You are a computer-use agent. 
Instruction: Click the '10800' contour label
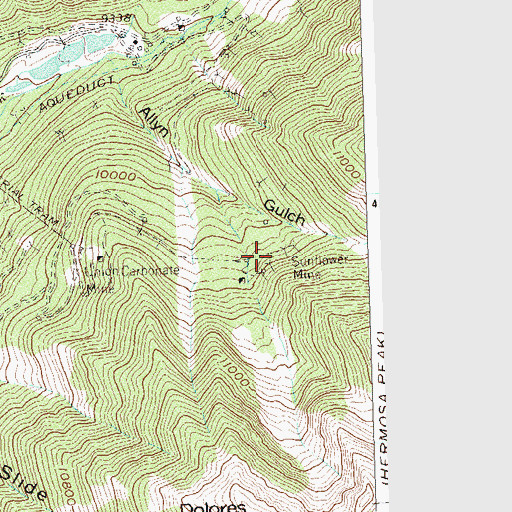tap(67, 486)
